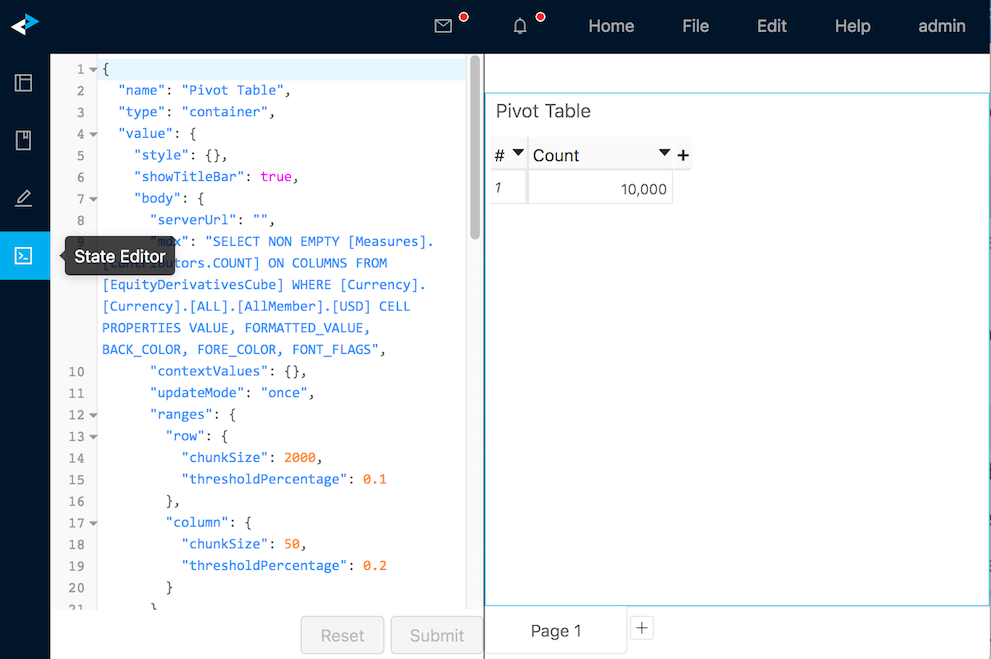This screenshot has height=659, width=991.
Task: Click the thresholdPercentage 0.2 value
Action: (375, 565)
